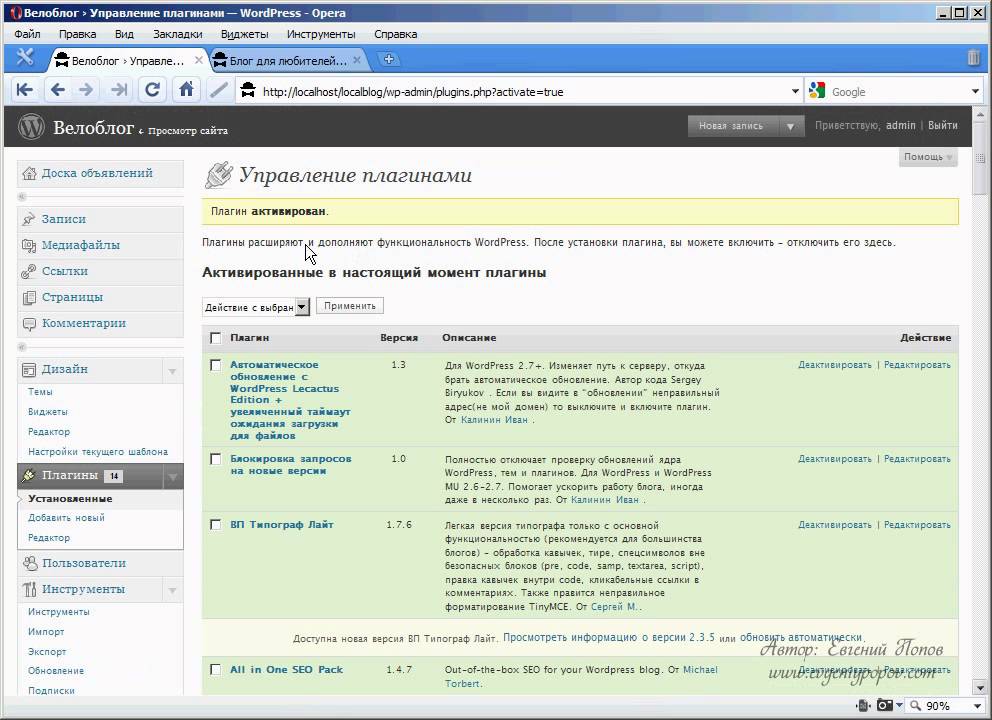Click the Страницы pages icon

pyautogui.click(x=29, y=297)
